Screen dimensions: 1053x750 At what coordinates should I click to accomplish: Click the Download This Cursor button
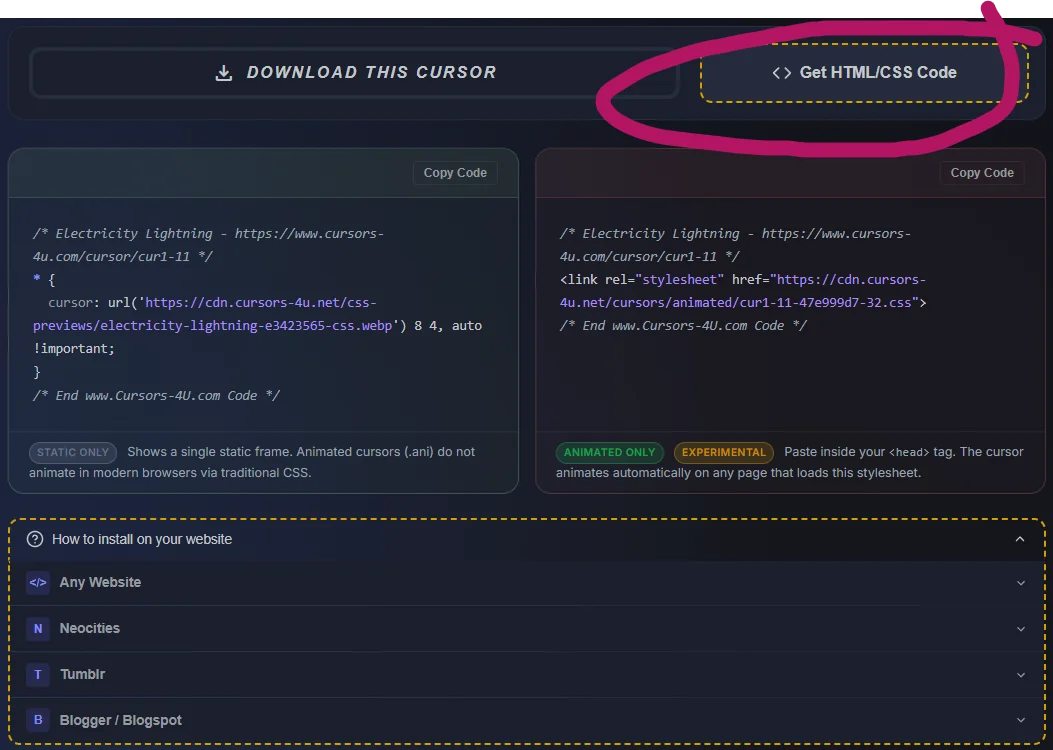pos(354,73)
